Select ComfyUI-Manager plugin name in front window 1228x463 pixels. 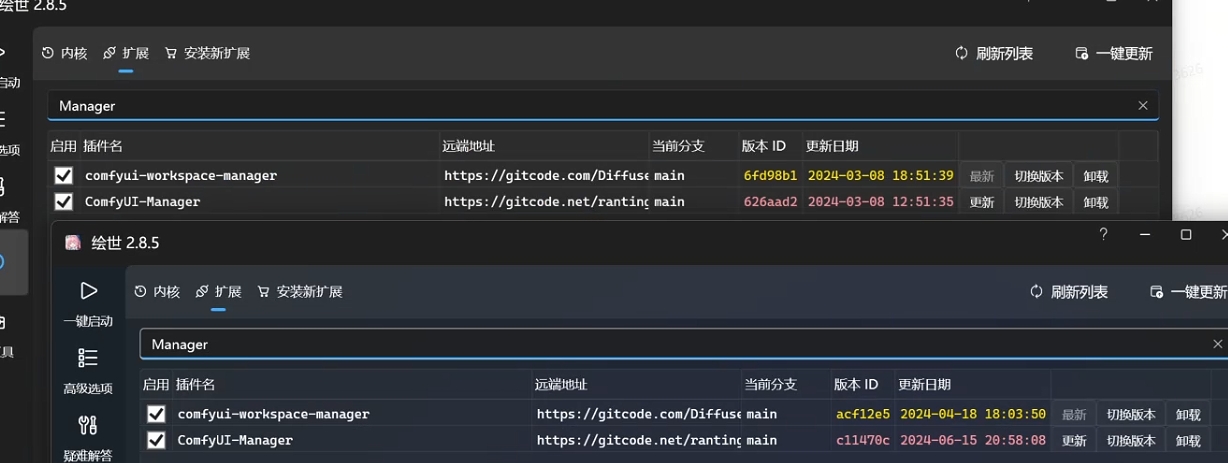point(235,440)
